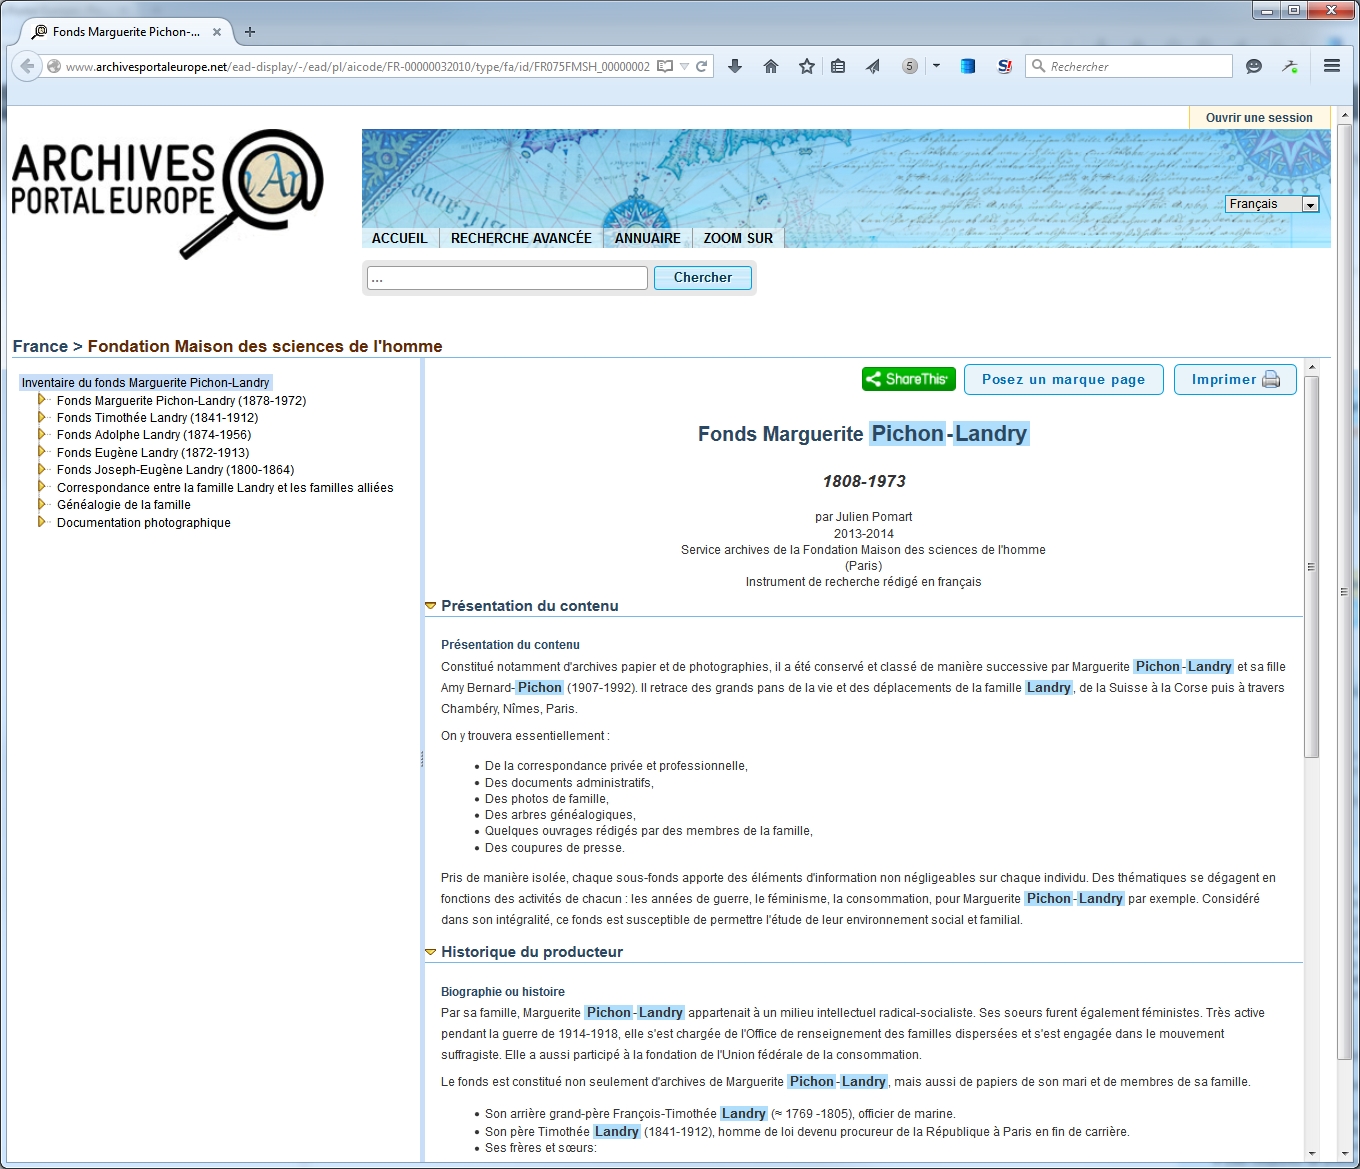
Task: Expand Généalogie de la famille node
Action: (42, 505)
